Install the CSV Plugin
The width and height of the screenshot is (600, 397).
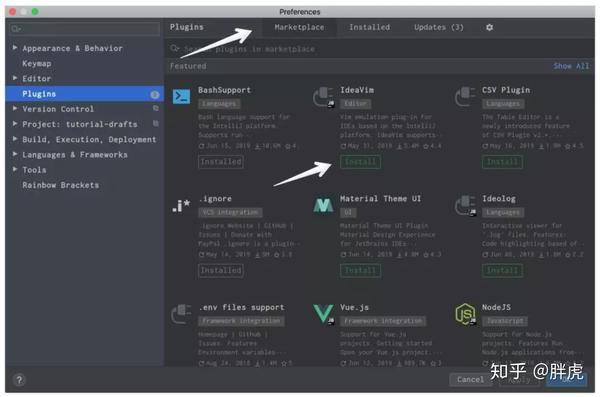click(x=502, y=162)
